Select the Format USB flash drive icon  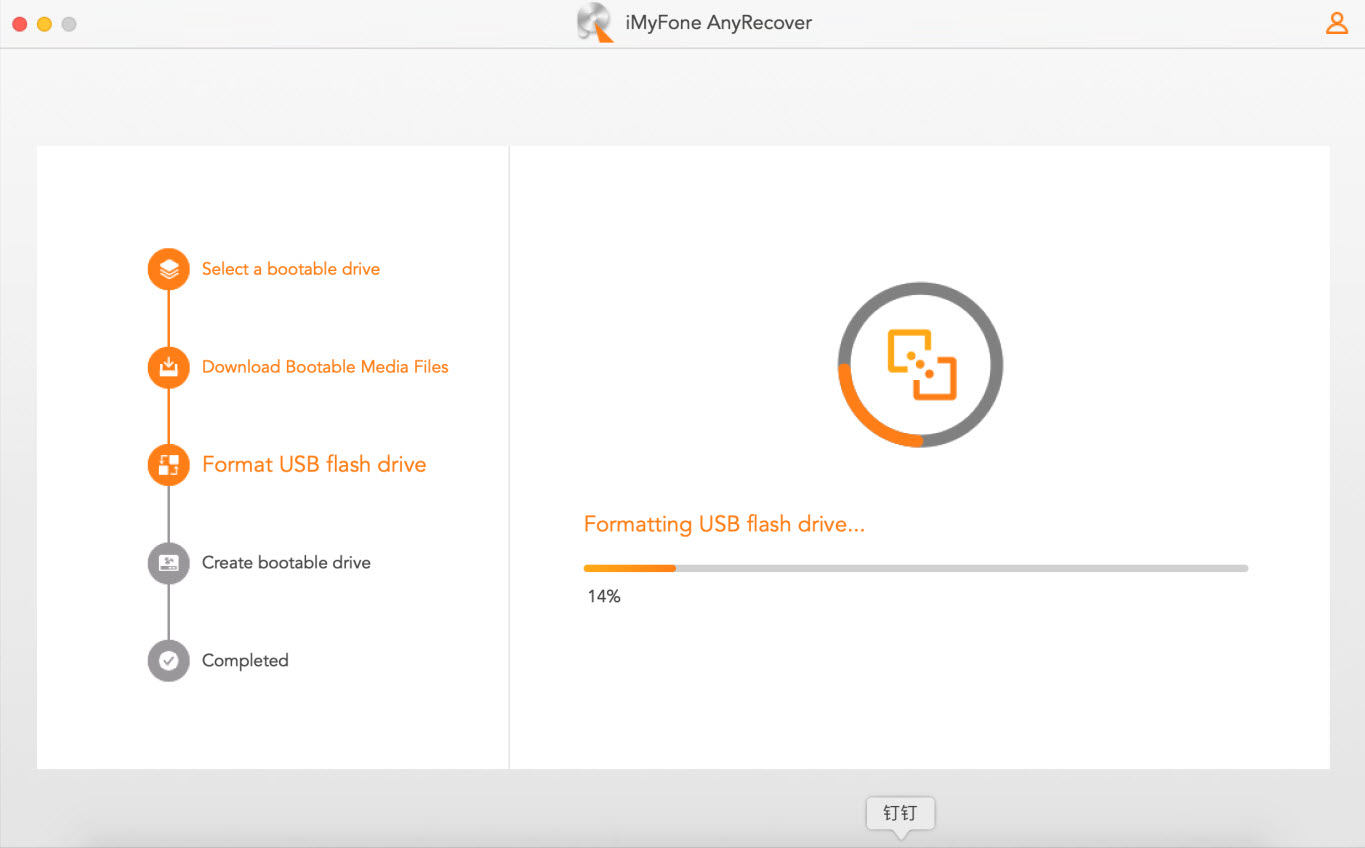(168, 464)
